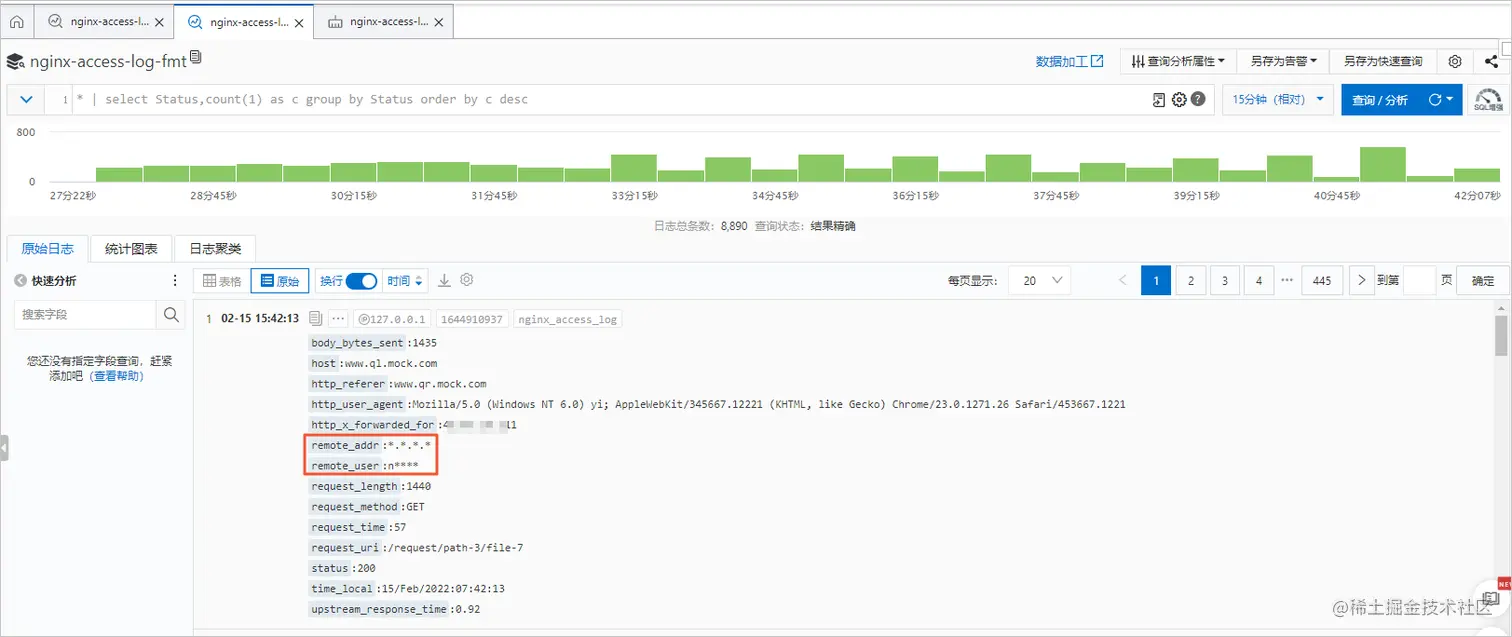Click into the SQL query input box
The height and width of the screenshot is (637, 1512).
[x=610, y=99]
